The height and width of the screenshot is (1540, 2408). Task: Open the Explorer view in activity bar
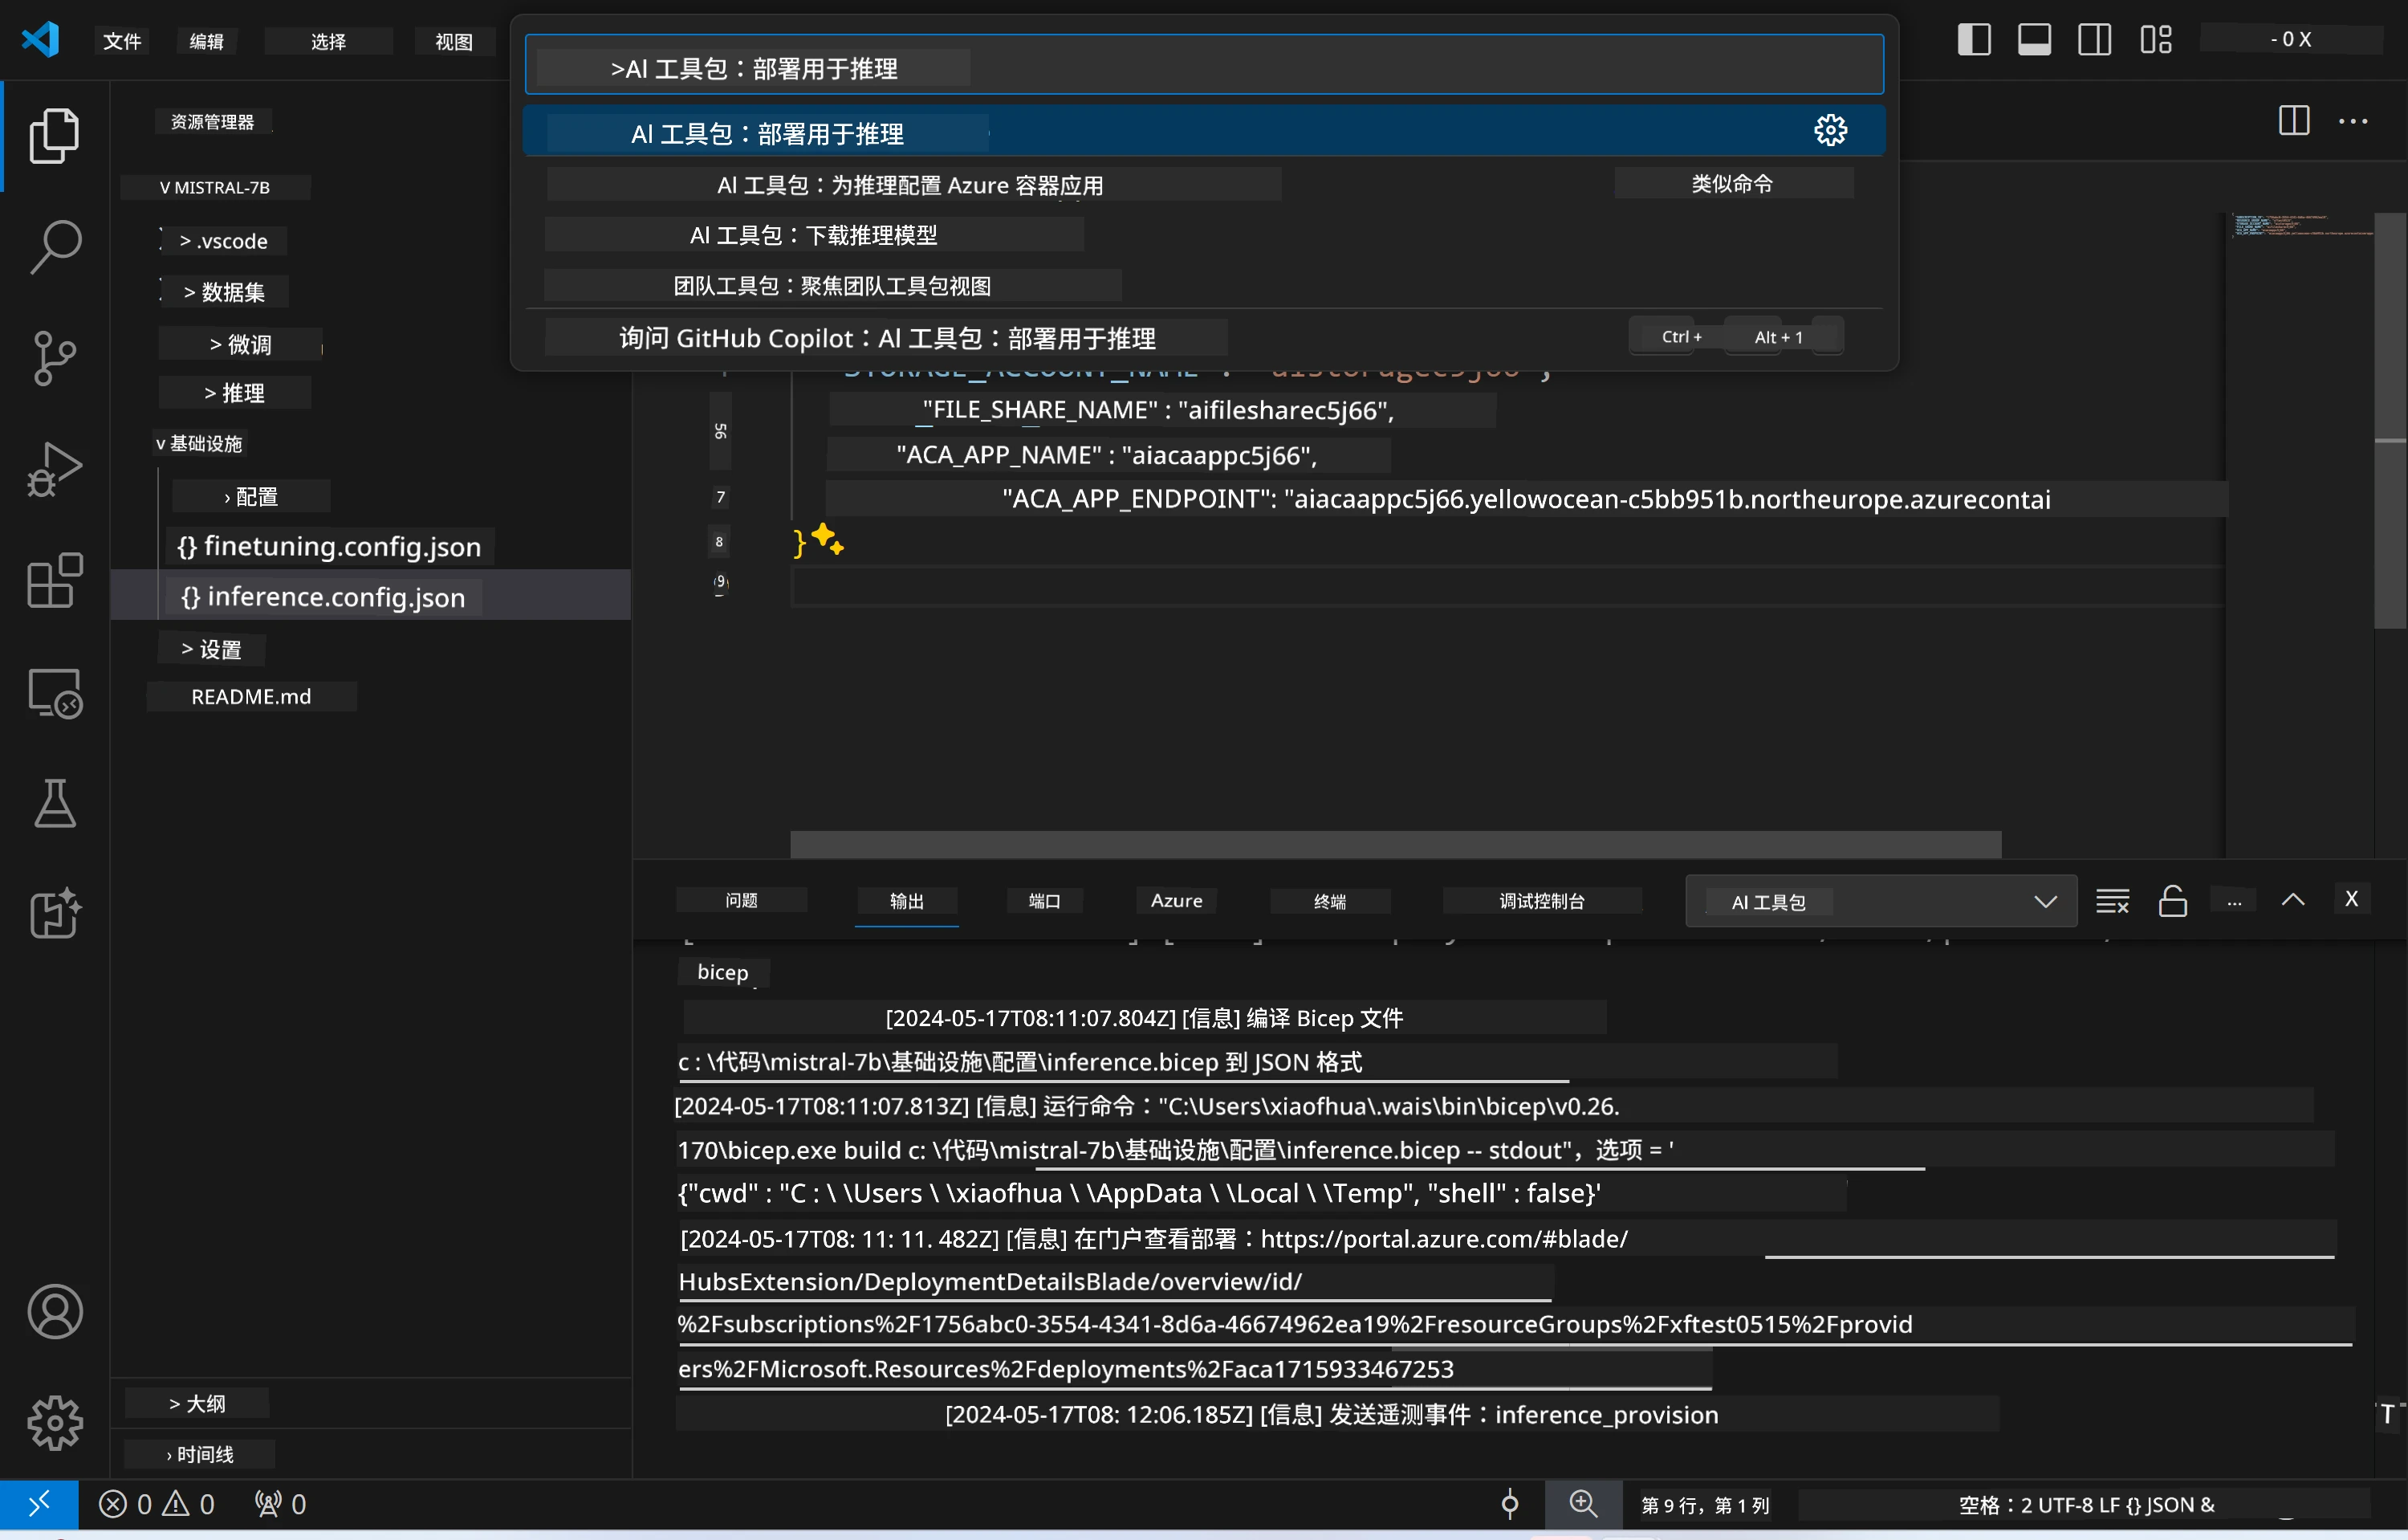click(x=54, y=135)
